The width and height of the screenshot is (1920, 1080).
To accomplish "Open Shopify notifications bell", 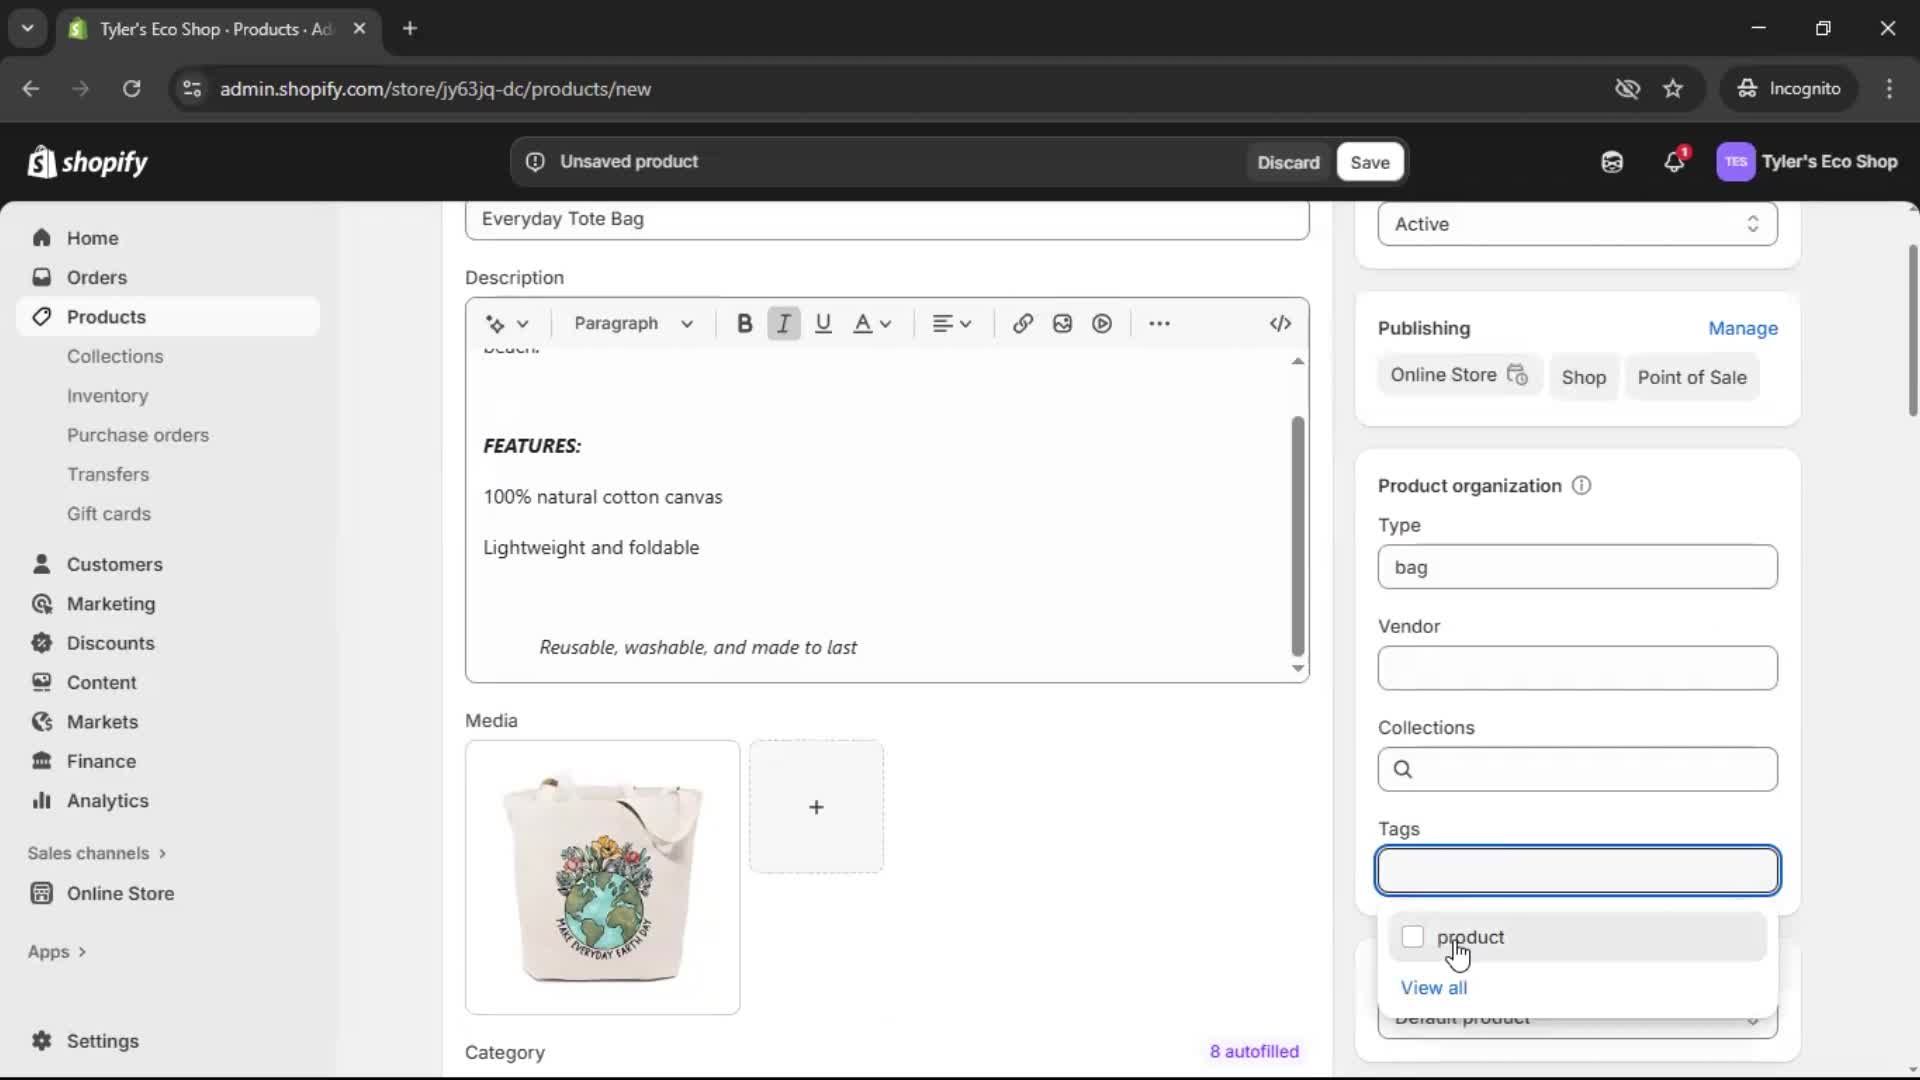I will point(1675,161).
